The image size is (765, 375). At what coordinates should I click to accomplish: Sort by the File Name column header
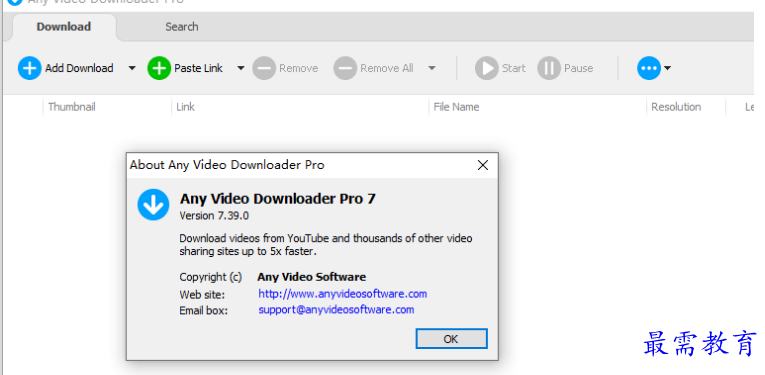click(456, 107)
